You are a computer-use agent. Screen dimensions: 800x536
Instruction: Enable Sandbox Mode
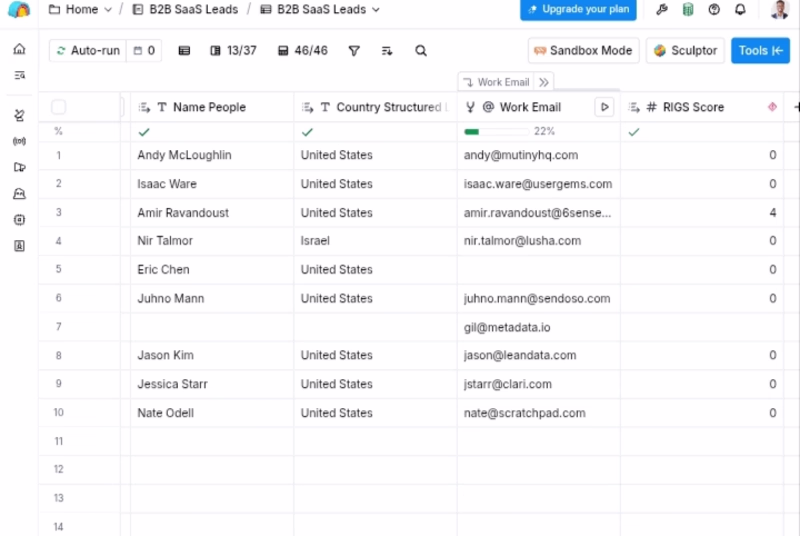click(583, 50)
